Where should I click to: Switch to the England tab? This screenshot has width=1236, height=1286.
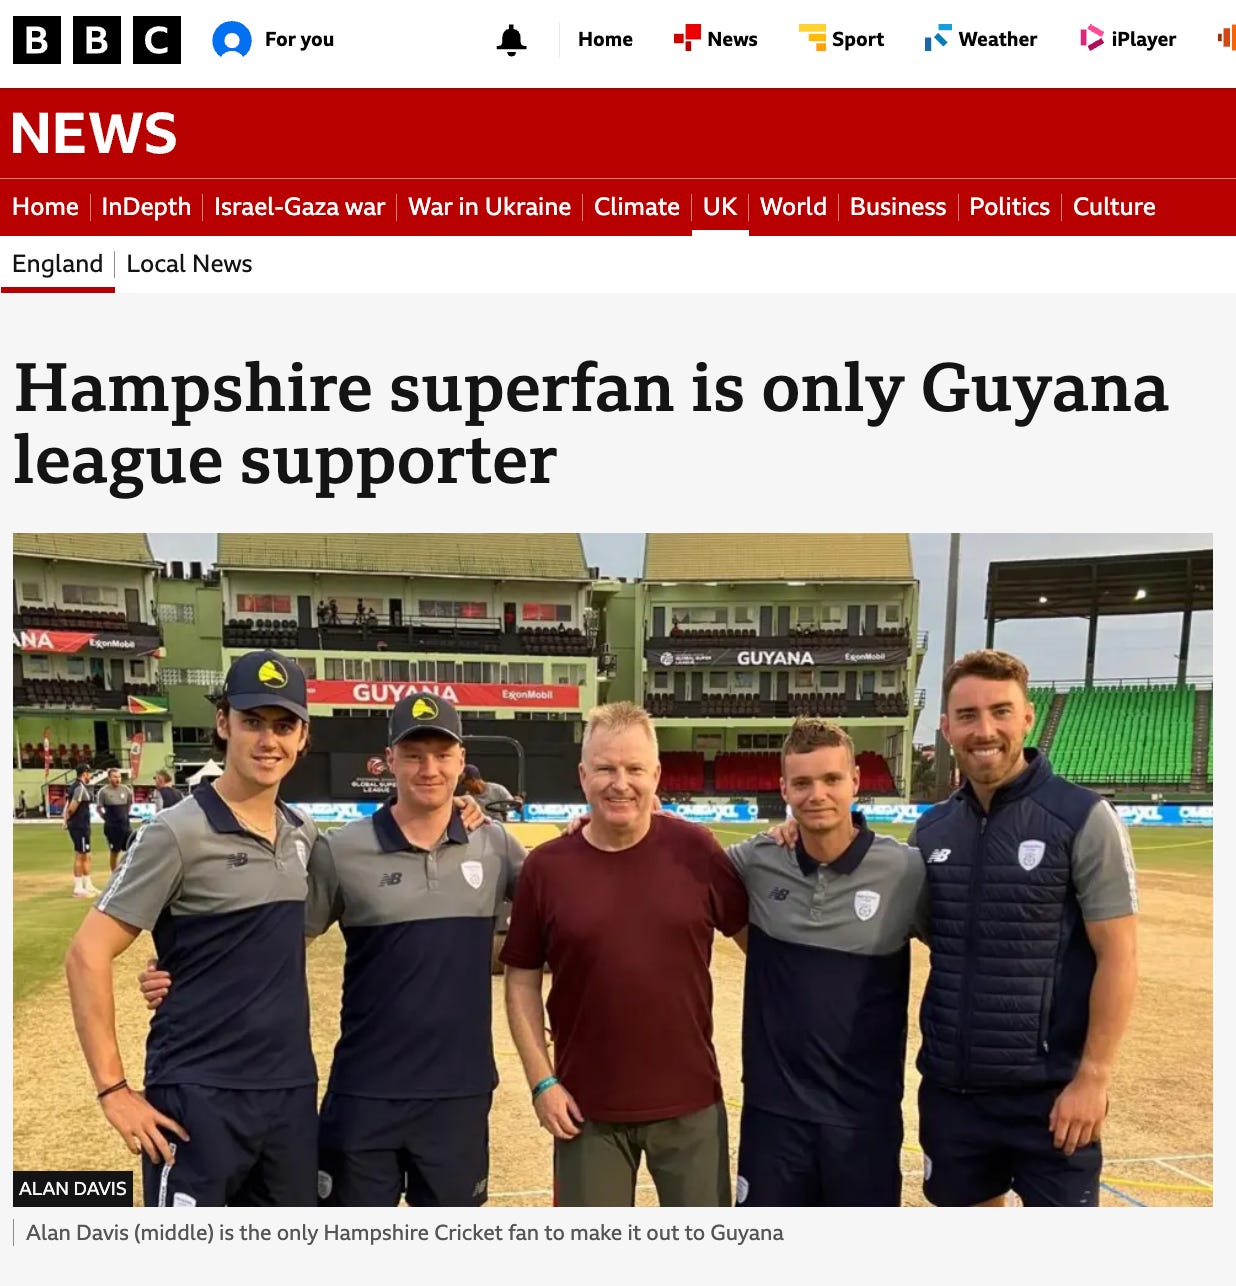58,264
